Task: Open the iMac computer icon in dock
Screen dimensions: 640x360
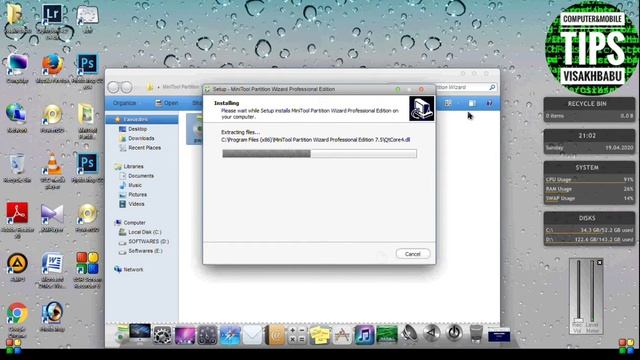Action: (x=140, y=333)
